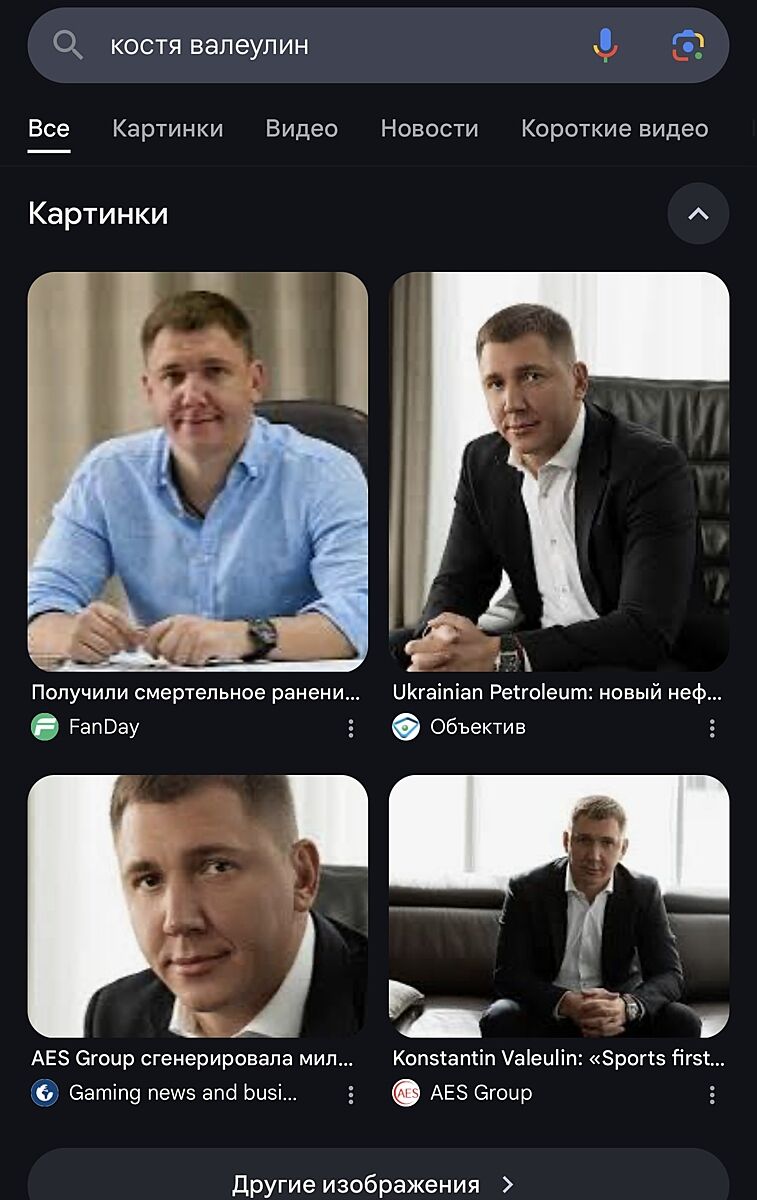Open the Konstantin Valeulin Sports first link
Viewport: 757px width, 1200px height.
[558, 1058]
